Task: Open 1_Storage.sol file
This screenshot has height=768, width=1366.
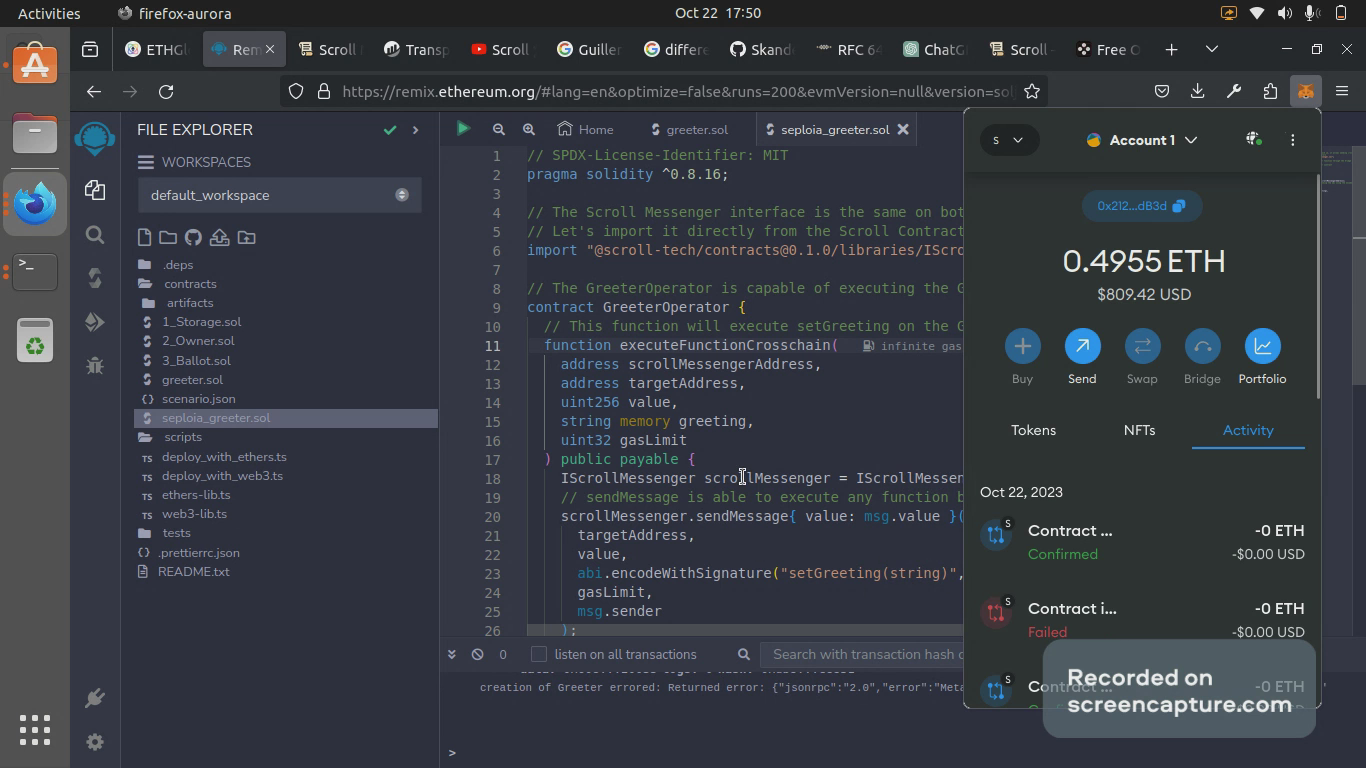Action: (201, 322)
